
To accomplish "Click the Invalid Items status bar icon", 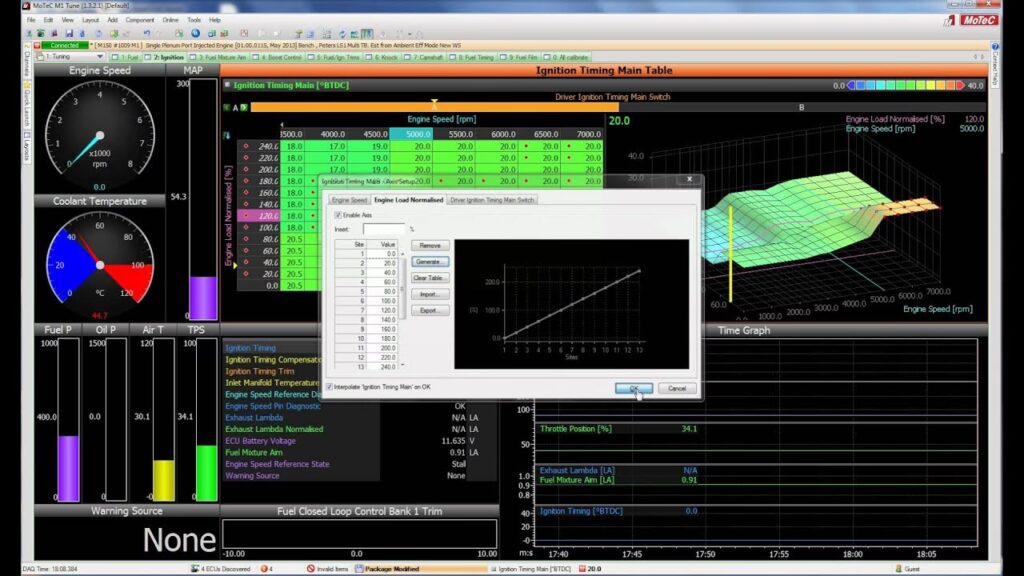I will 311,568.
